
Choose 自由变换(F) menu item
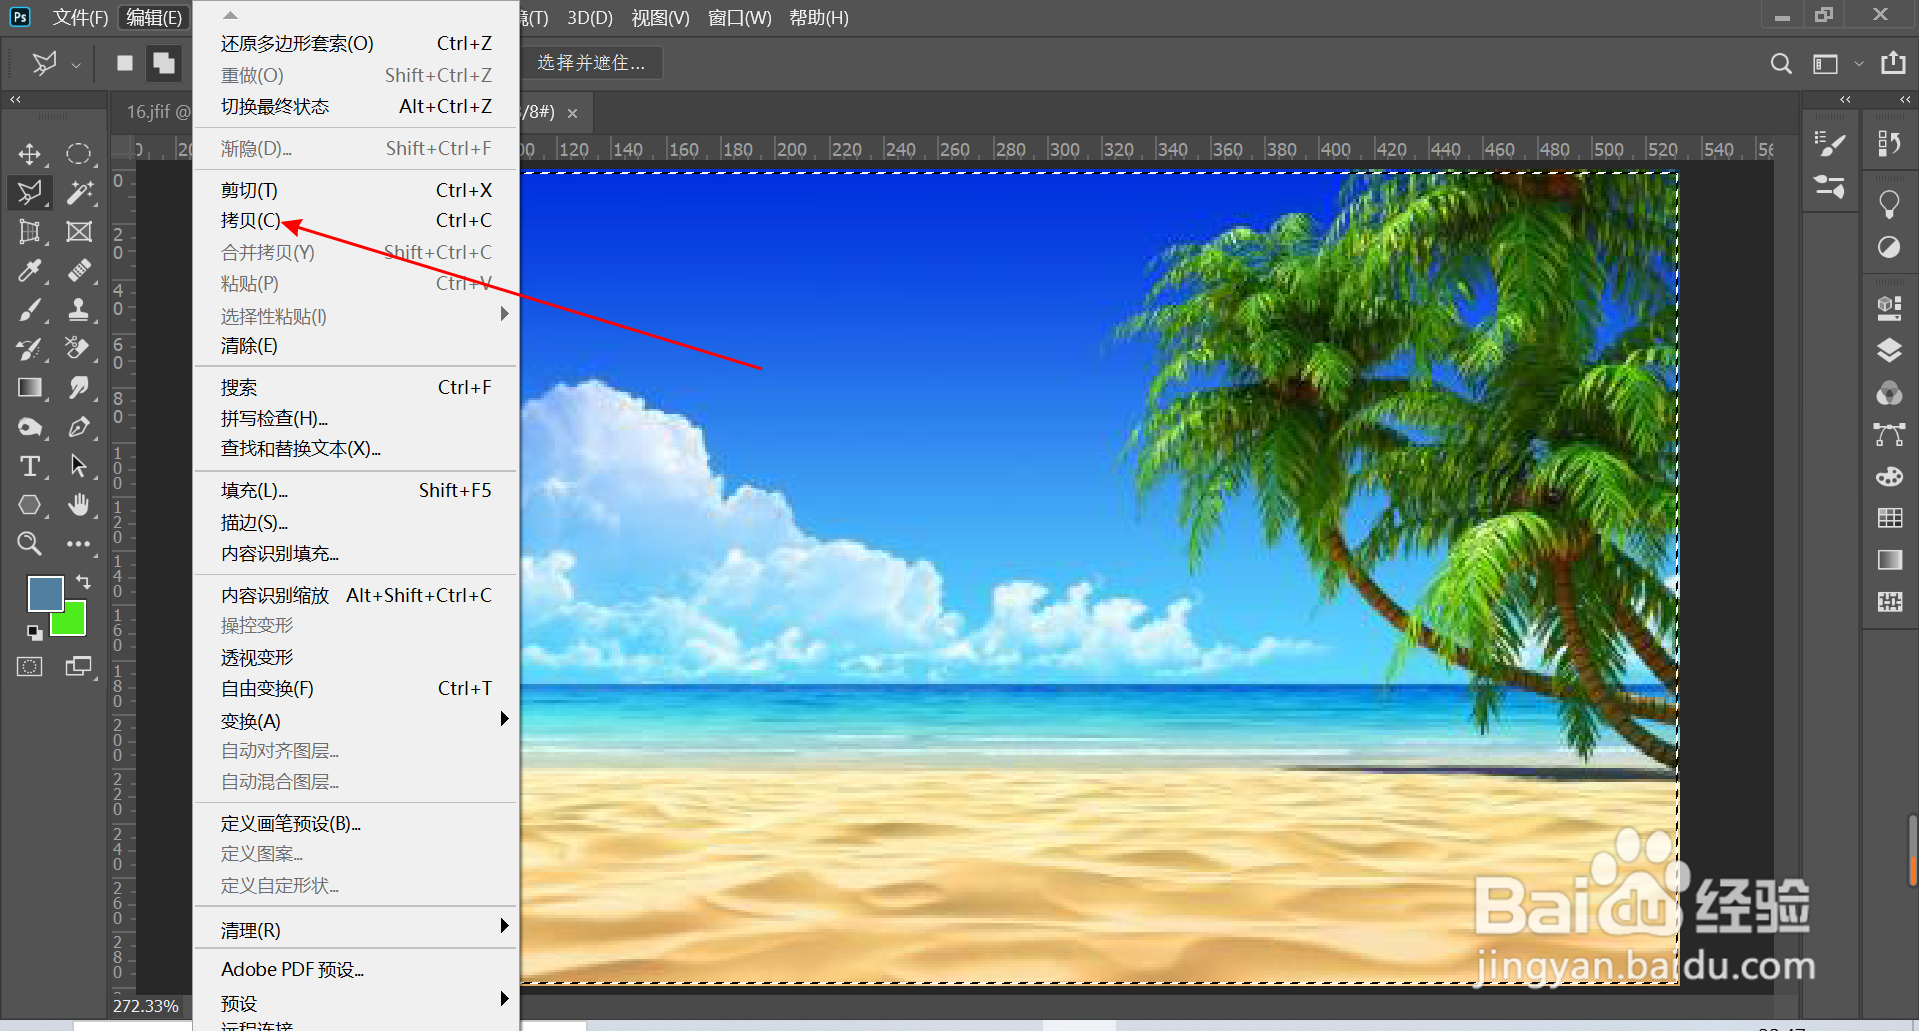pyautogui.click(x=356, y=689)
